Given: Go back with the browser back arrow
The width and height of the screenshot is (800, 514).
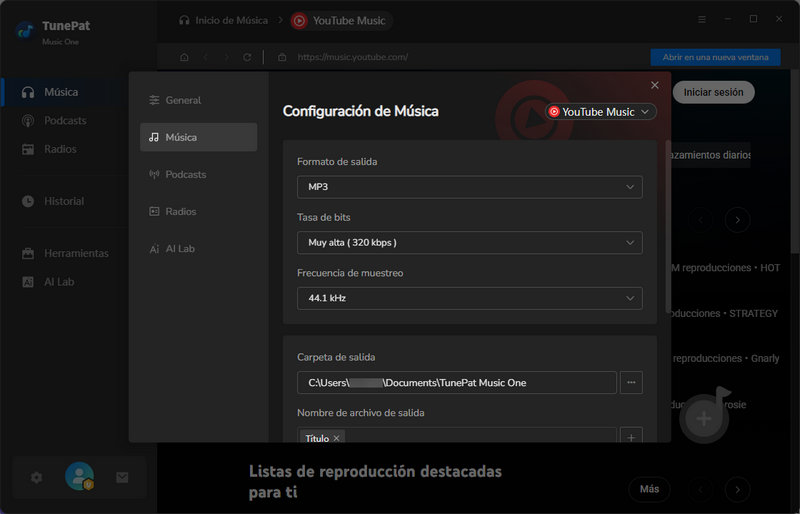Looking at the screenshot, I should coord(206,58).
